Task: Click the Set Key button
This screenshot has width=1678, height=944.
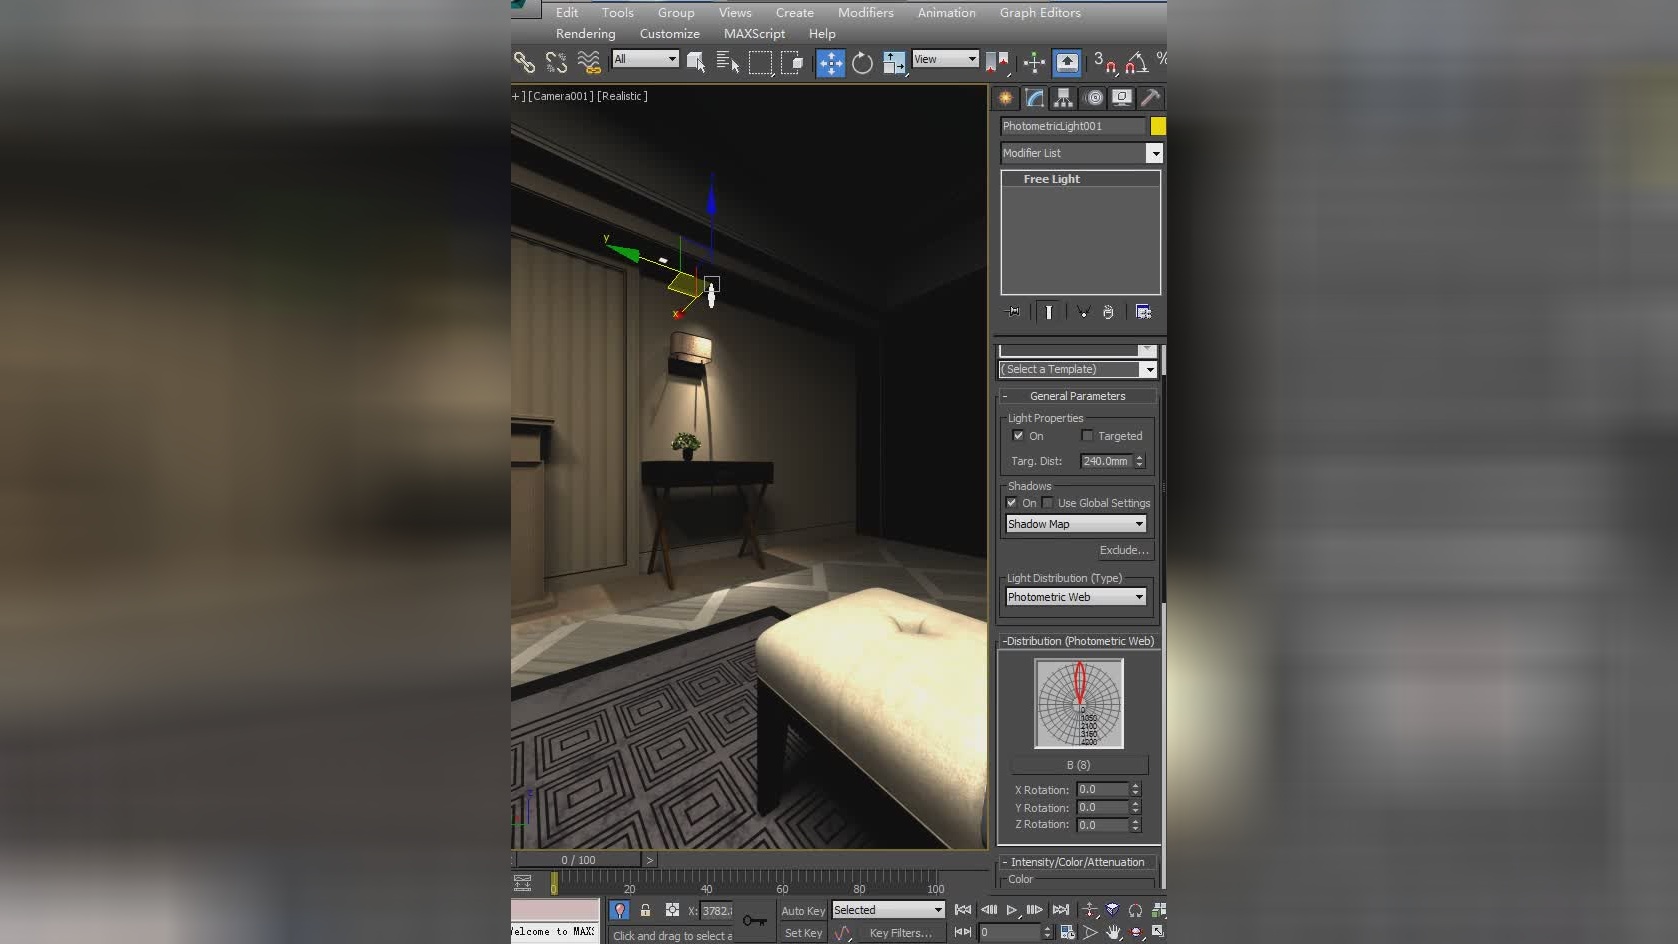Action: coord(803,933)
